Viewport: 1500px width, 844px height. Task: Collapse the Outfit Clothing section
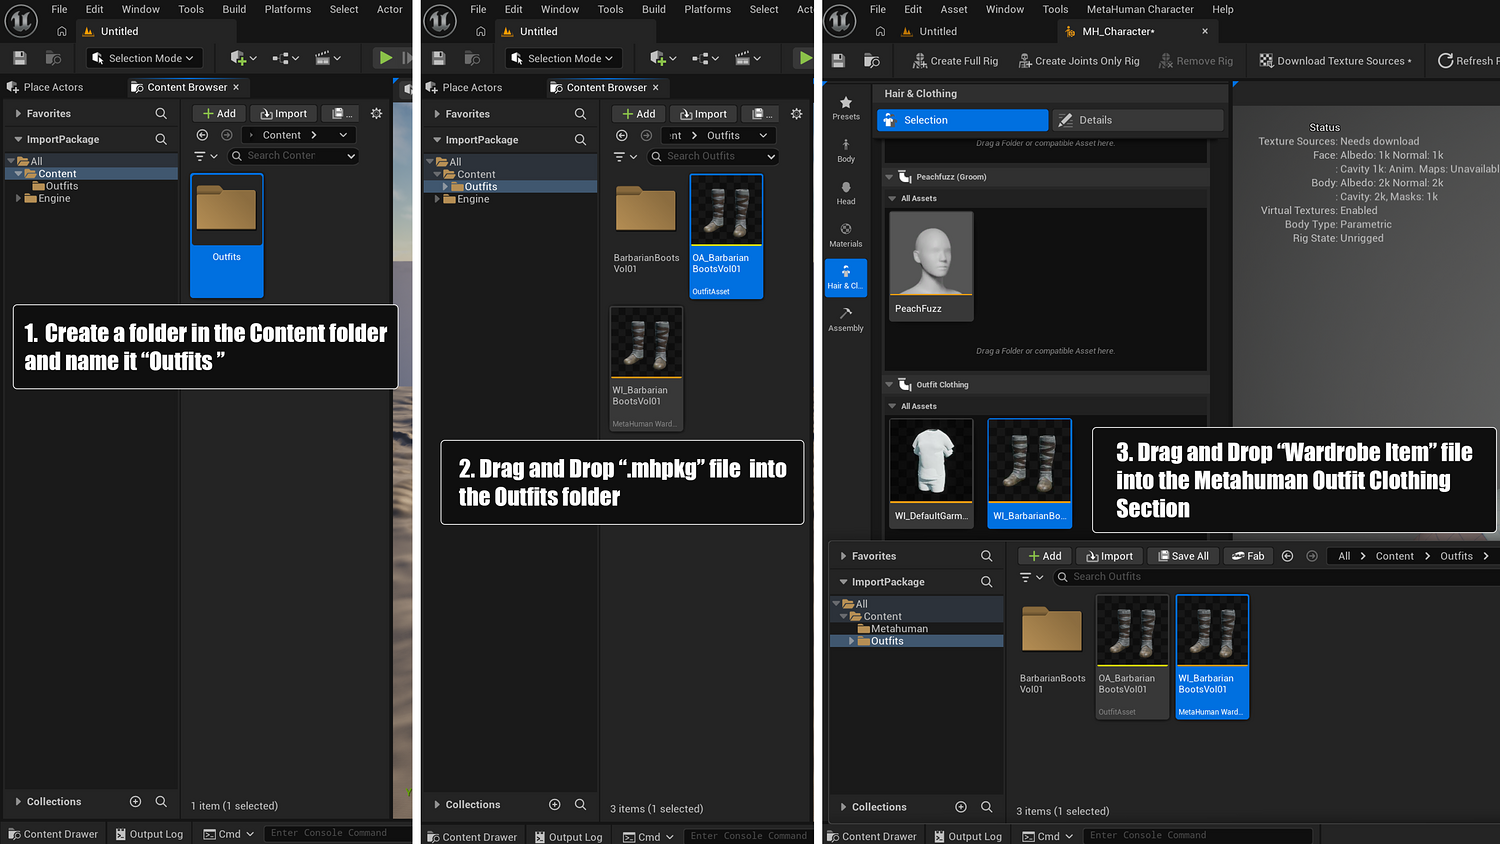pyautogui.click(x=889, y=385)
